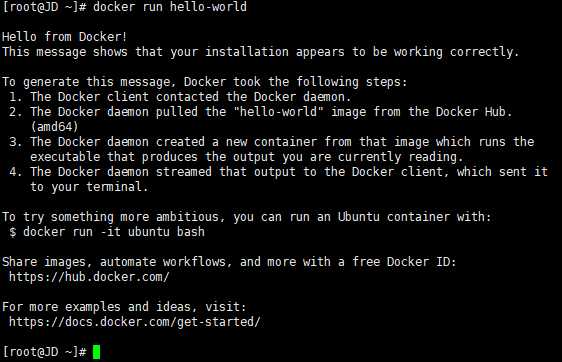This screenshot has height=362, width=562.
Task: Click the '(amd64)' text
Action: tap(54, 127)
